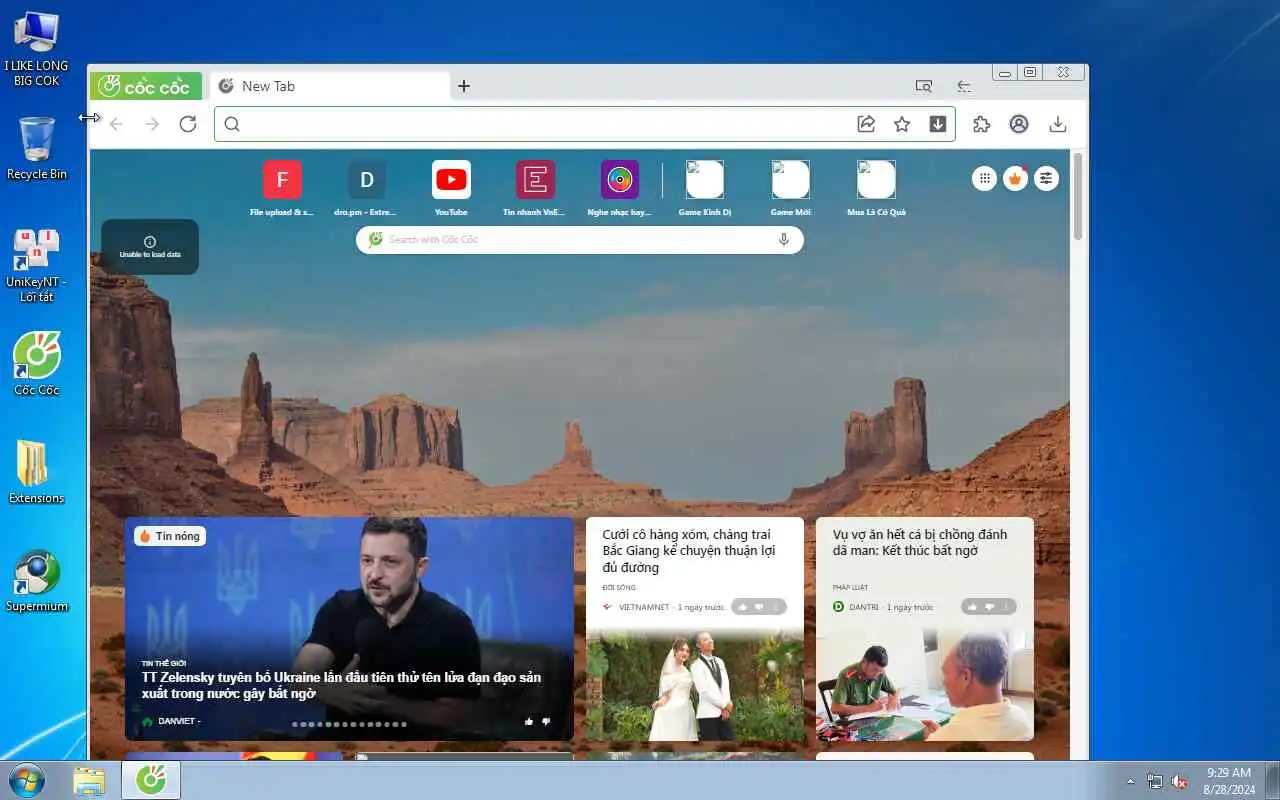Like the DANTRI article
Image resolution: width=1280 pixels, height=800 pixels.
(973, 607)
